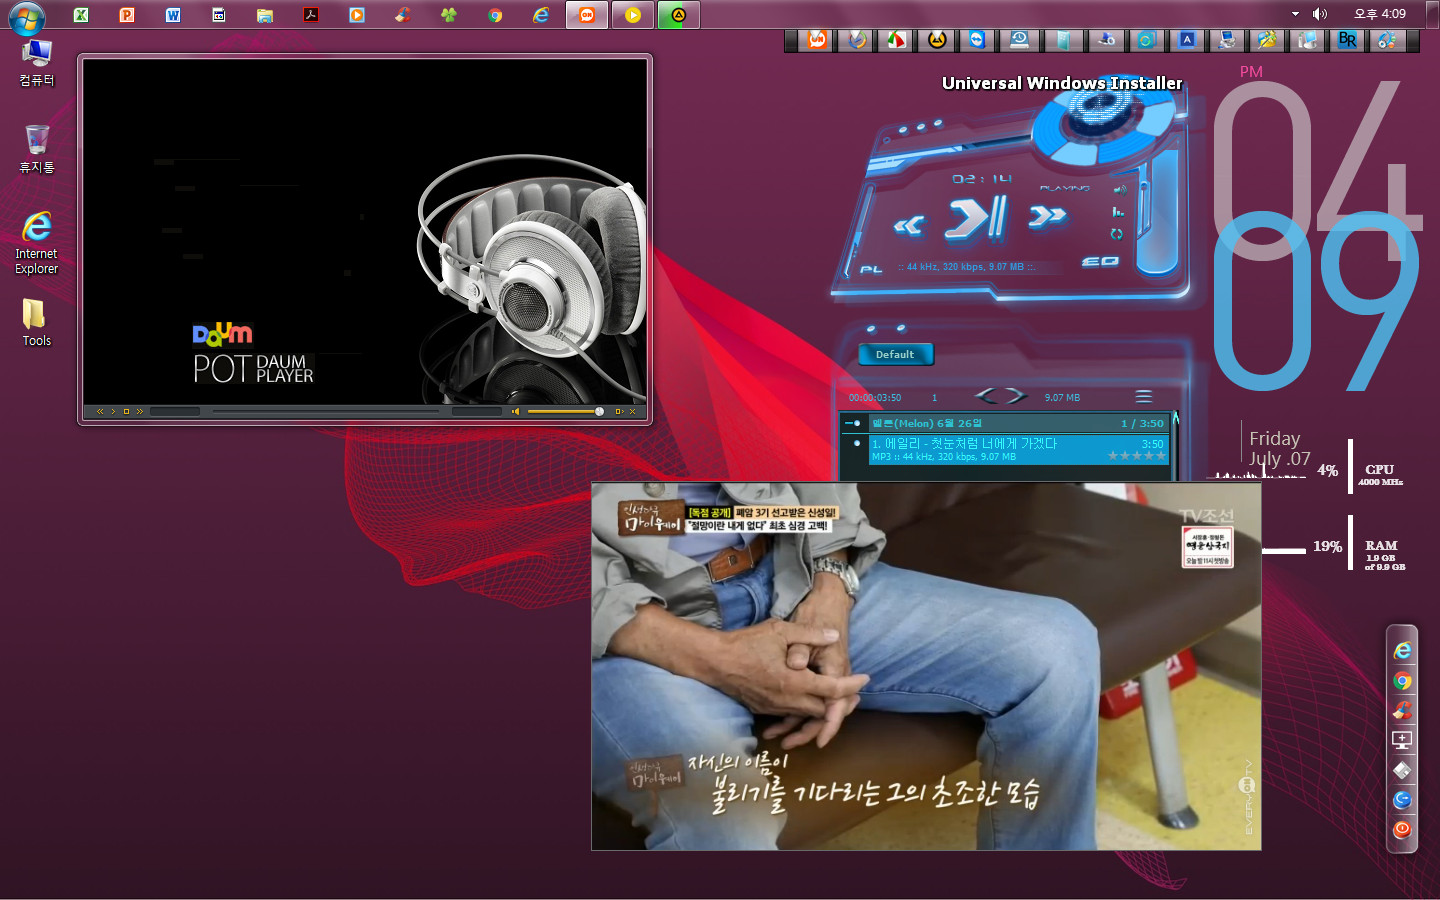Launch CCleaner from the taskbar
Viewport: 1440px width, 900px height.
pyautogui.click(x=403, y=15)
